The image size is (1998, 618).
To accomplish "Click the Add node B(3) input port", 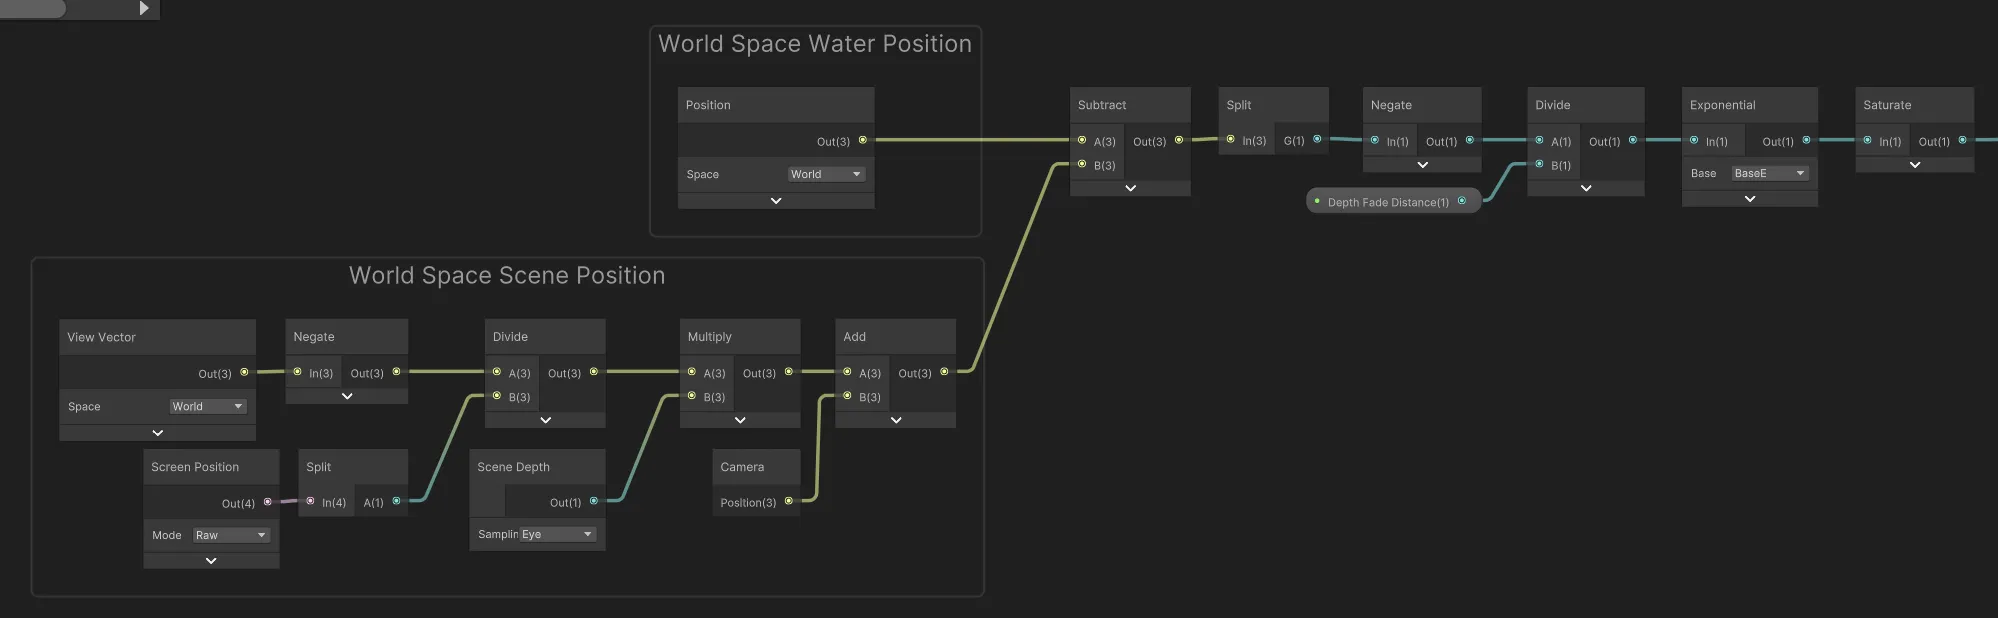I will pyautogui.click(x=848, y=396).
